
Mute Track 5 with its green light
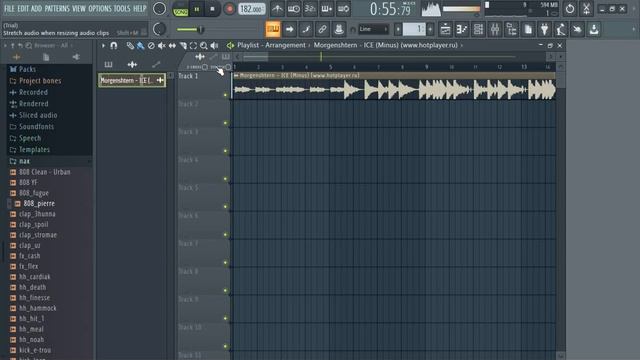tap(225, 207)
